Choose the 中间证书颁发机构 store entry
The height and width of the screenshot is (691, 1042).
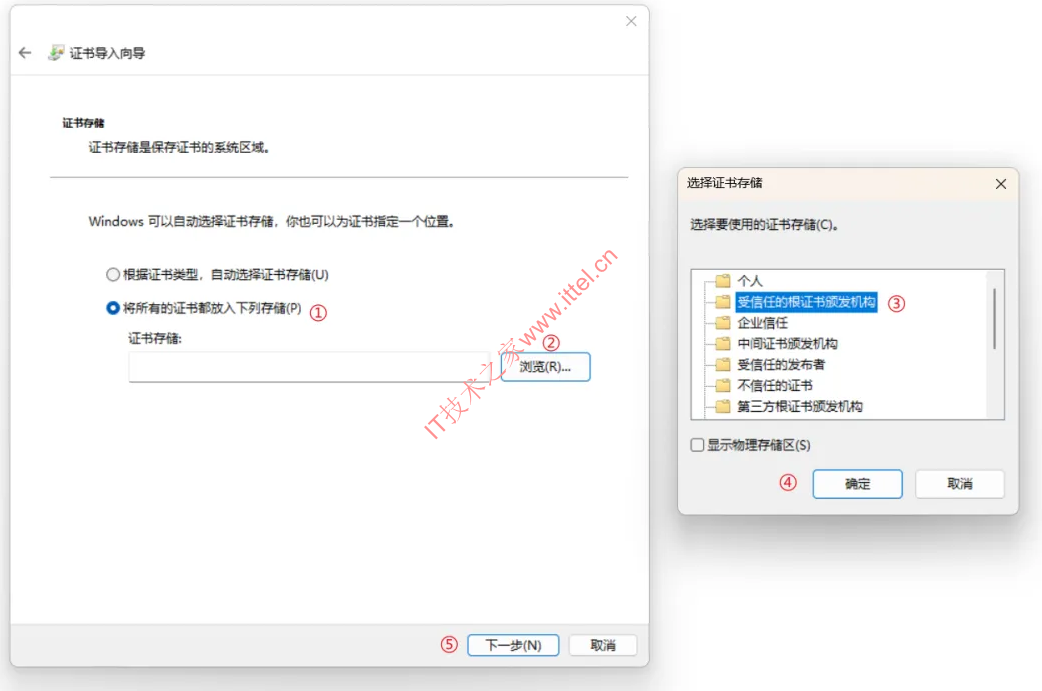787,344
